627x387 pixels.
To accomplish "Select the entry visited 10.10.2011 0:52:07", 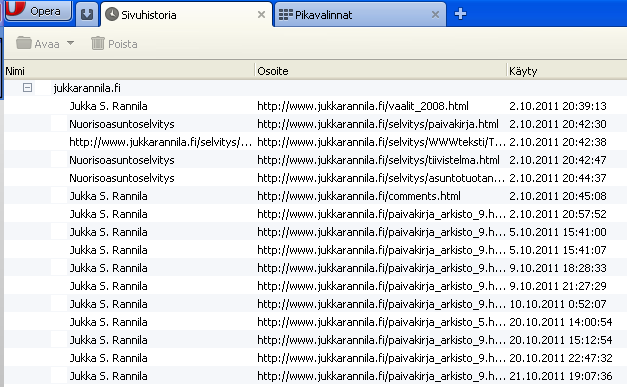I will click(x=315, y=304).
